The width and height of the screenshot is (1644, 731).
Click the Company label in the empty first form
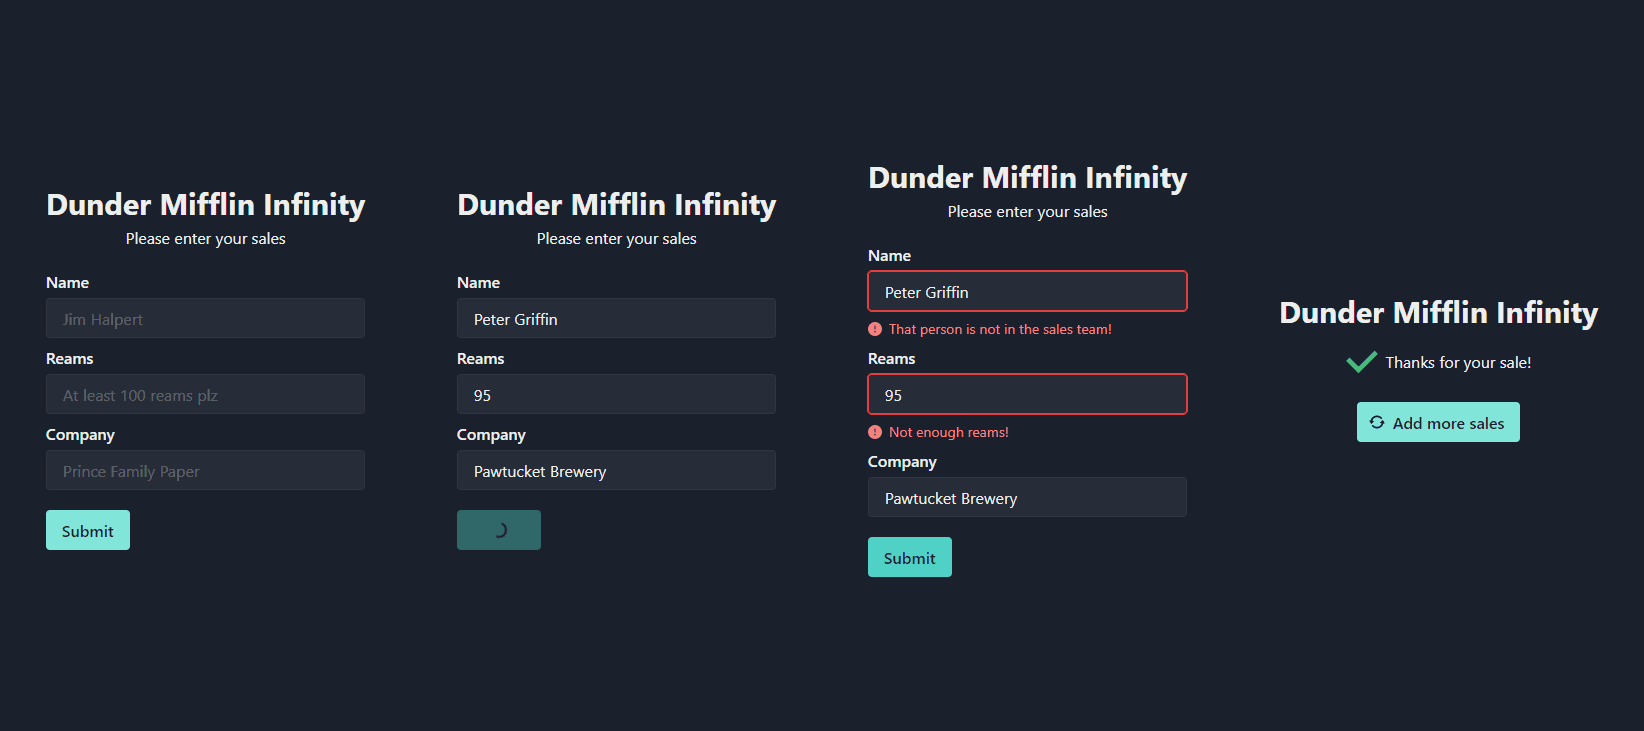point(80,434)
